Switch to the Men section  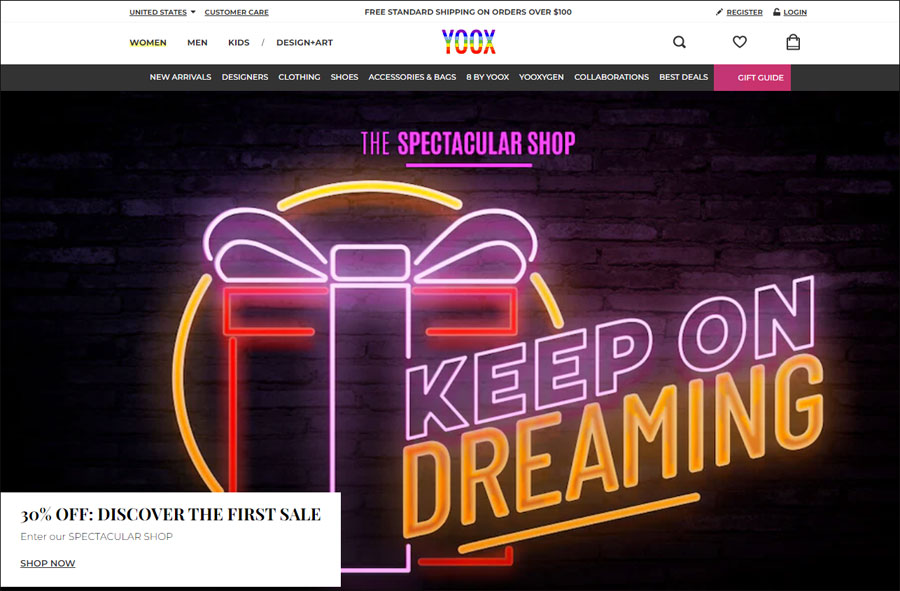point(197,42)
